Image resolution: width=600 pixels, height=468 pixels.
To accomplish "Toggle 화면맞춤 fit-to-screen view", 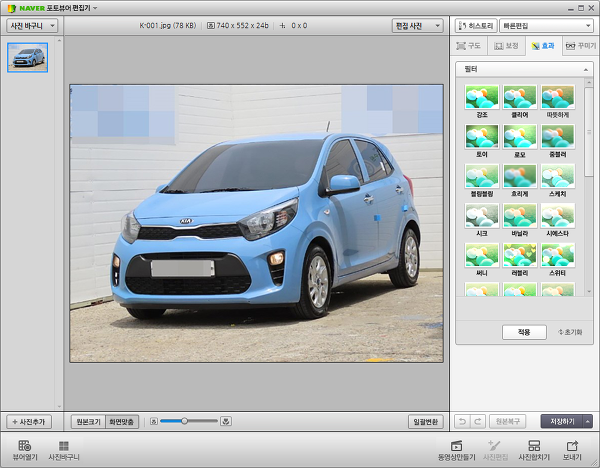I will [122, 422].
